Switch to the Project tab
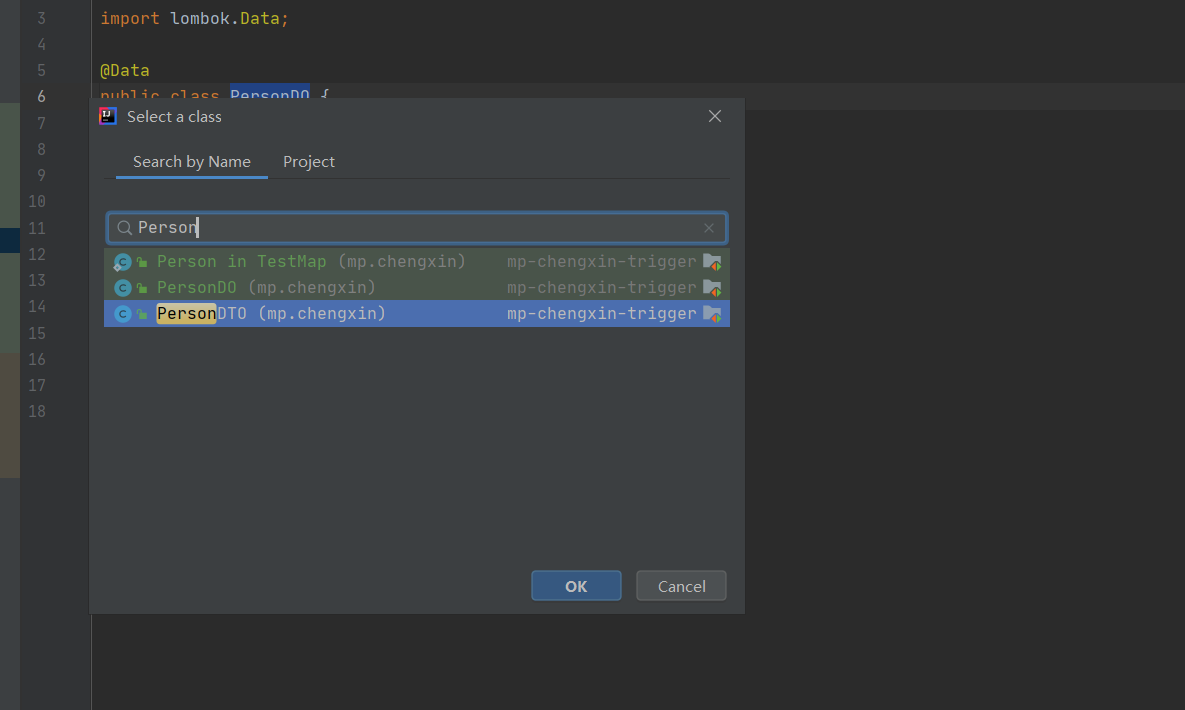Image resolution: width=1185 pixels, height=710 pixels. pos(309,161)
